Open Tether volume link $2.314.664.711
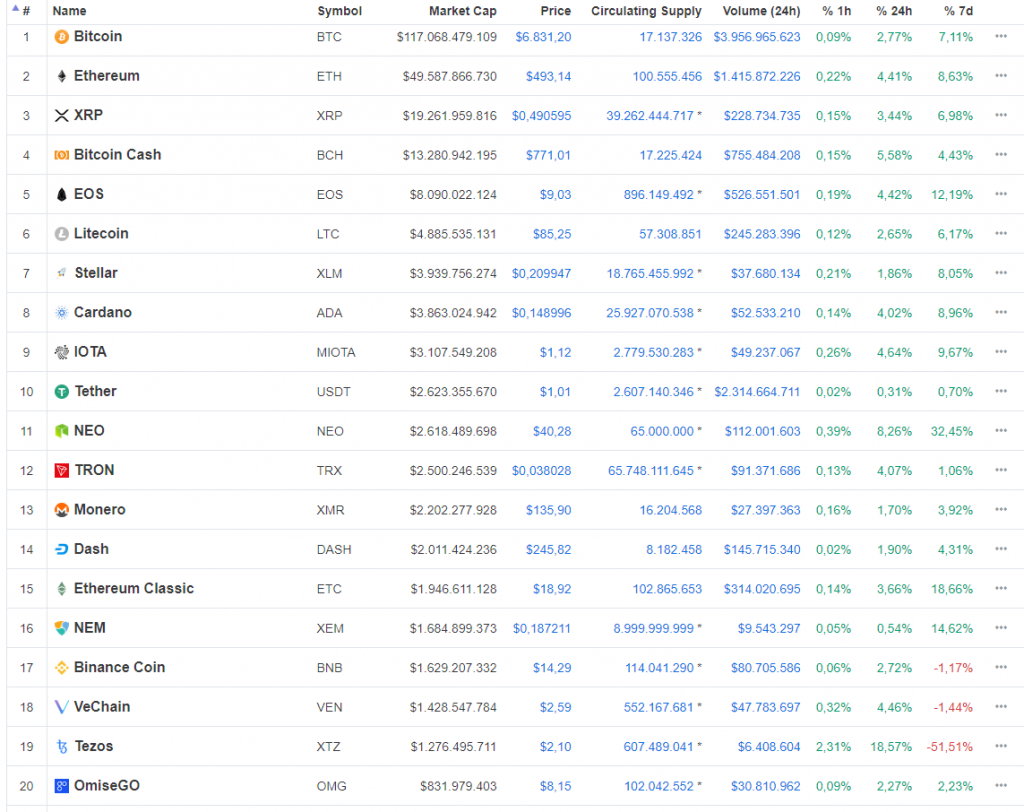This screenshot has height=812, width=1024. (756, 392)
